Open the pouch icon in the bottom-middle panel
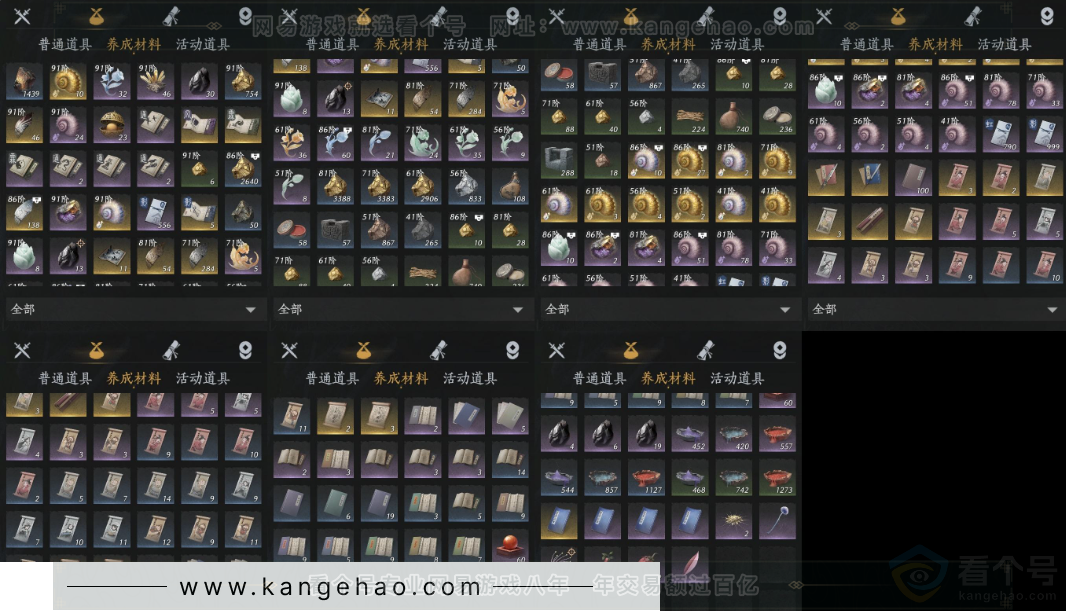 tap(363, 351)
